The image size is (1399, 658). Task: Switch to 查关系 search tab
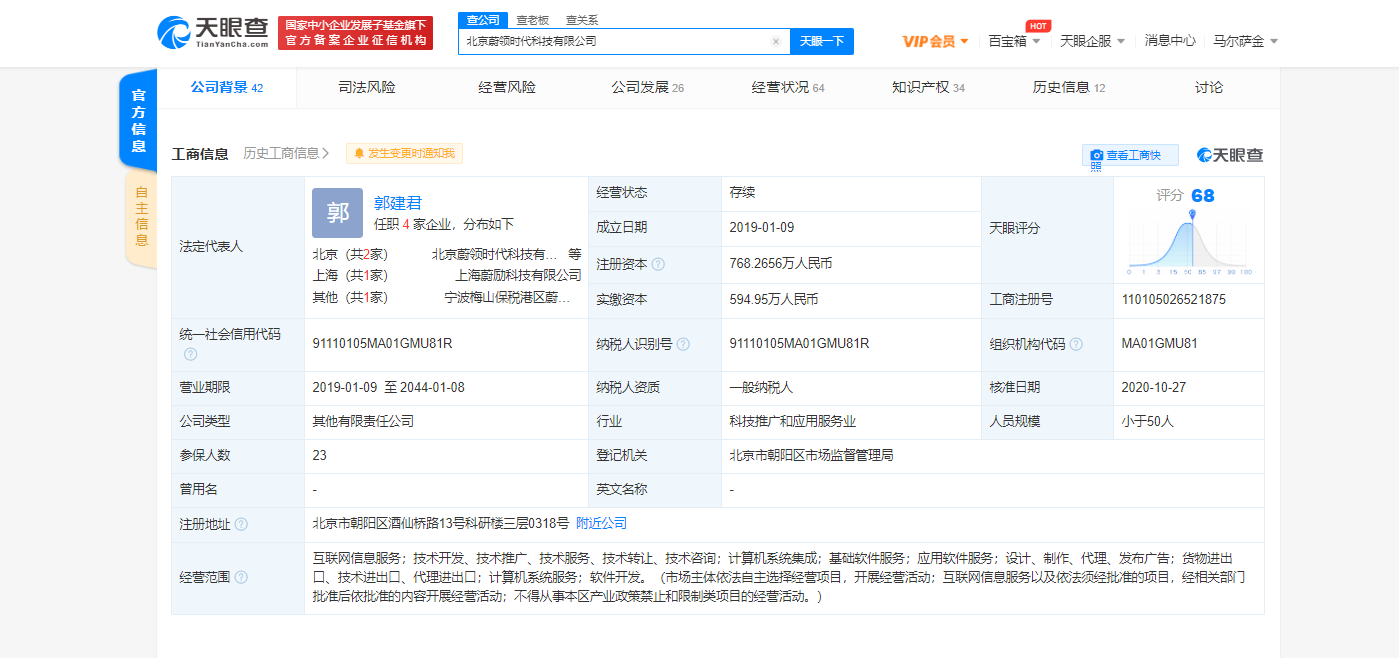coord(582,20)
